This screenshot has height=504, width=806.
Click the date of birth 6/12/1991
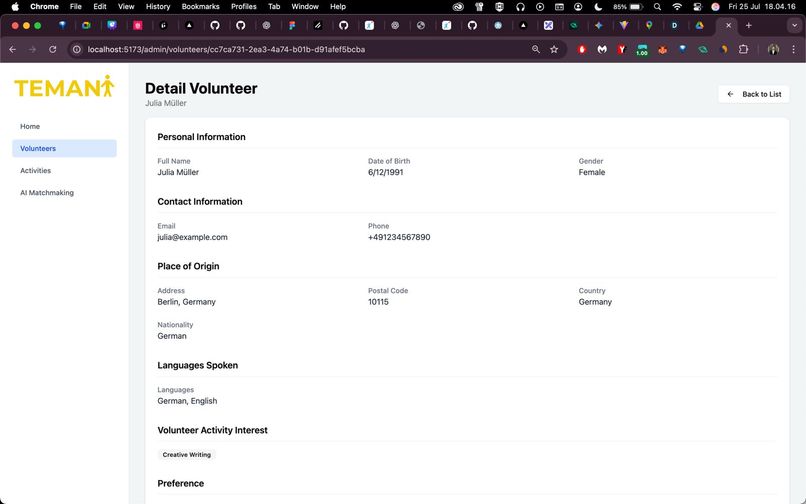pyautogui.click(x=386, y=172)
